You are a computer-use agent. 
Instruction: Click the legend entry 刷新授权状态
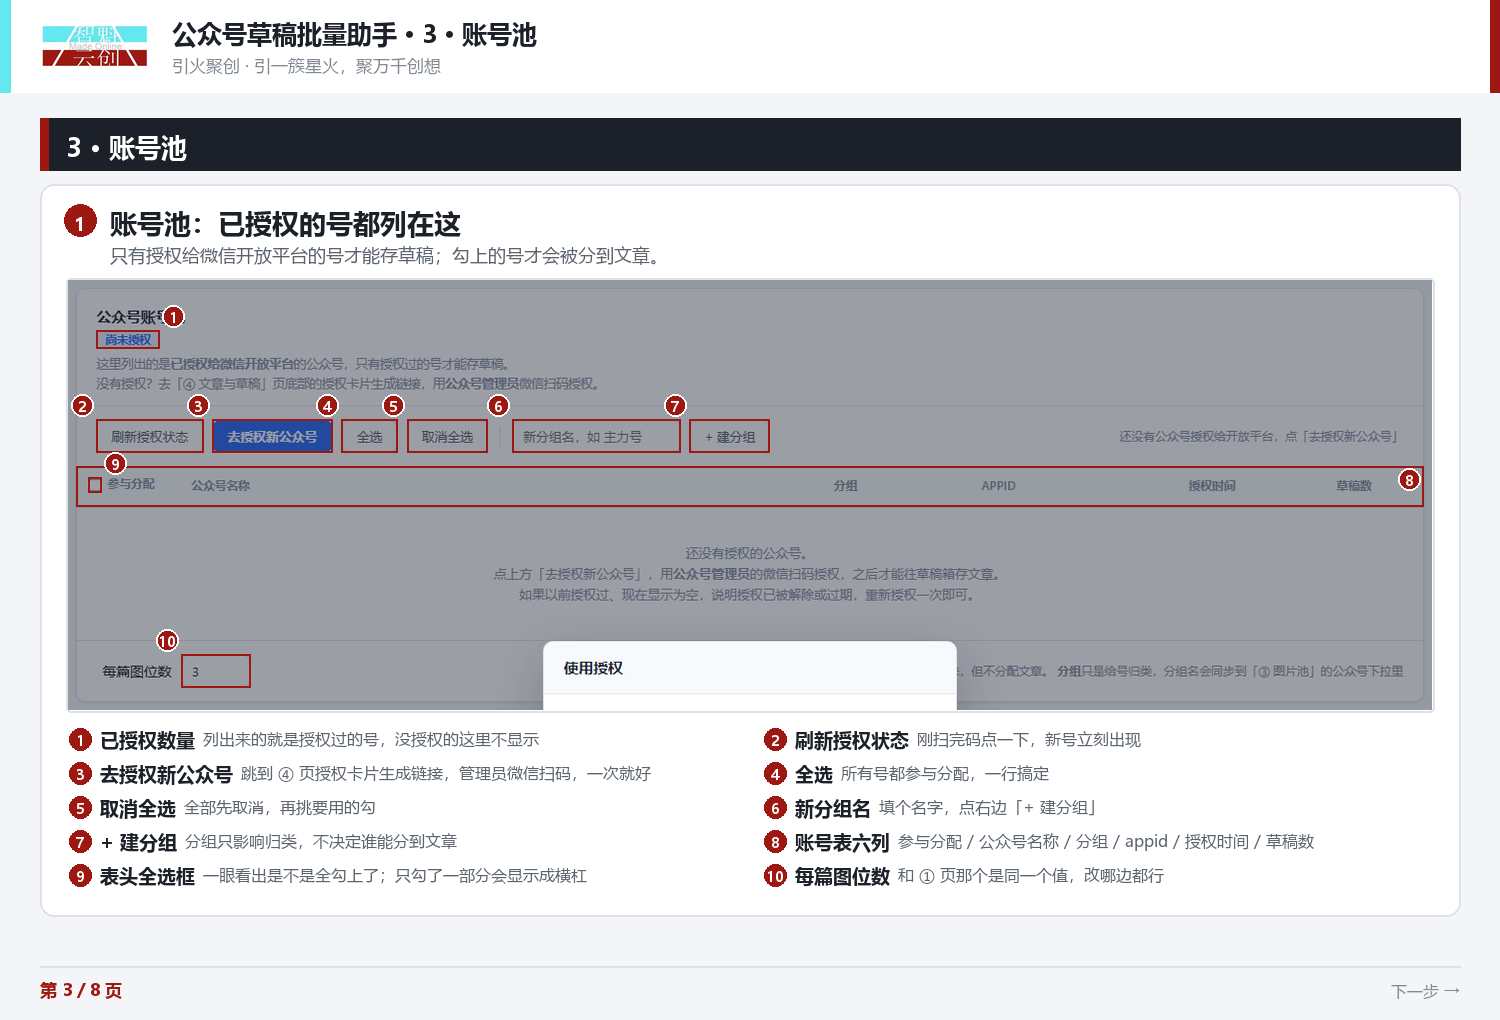point(851,740)
